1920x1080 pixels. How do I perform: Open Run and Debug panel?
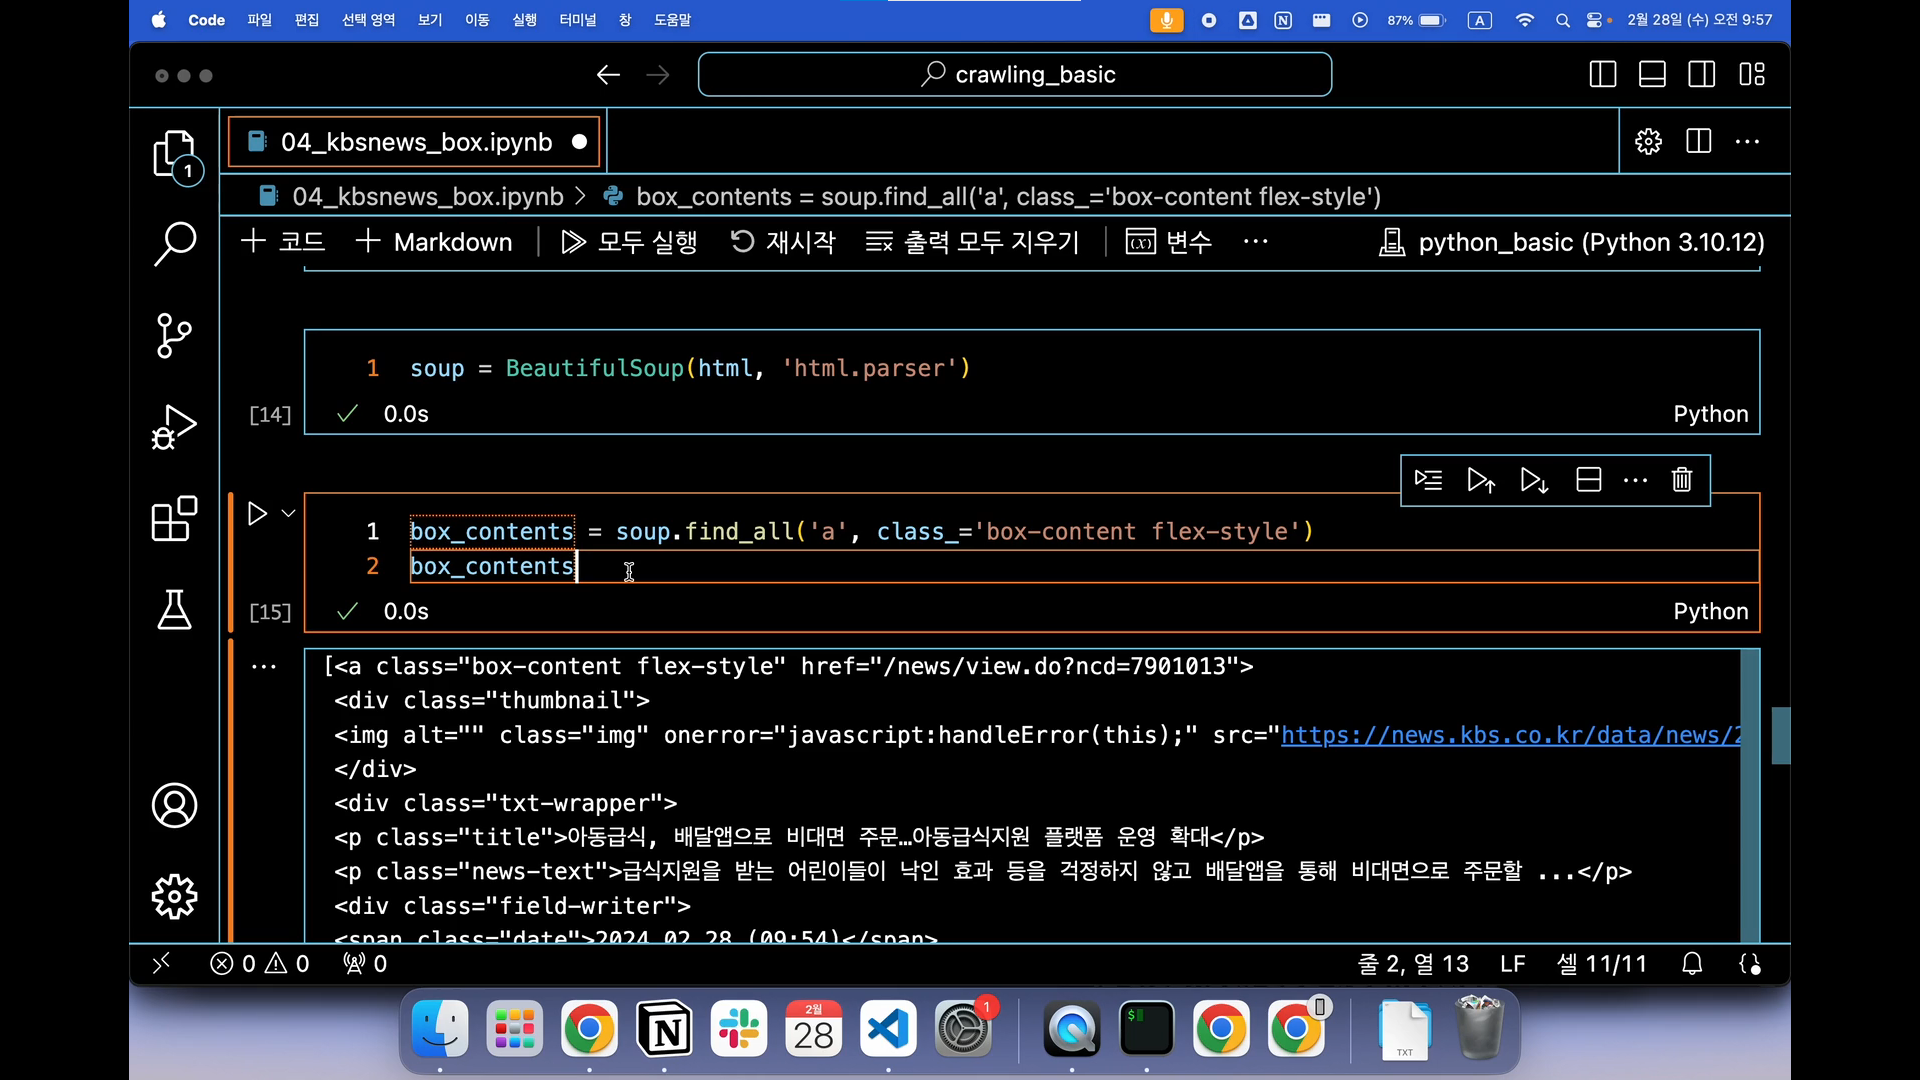175,427
